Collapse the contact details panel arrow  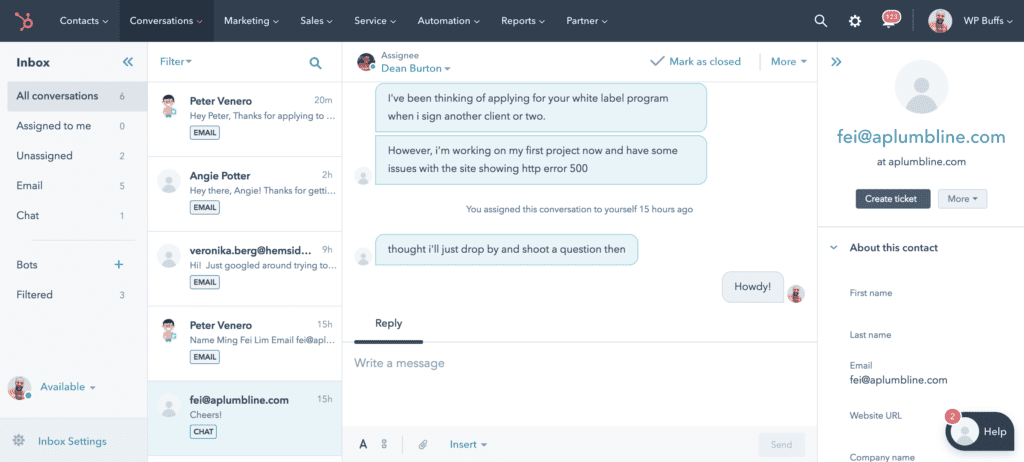pyautogui.click(x=836, y=62)
